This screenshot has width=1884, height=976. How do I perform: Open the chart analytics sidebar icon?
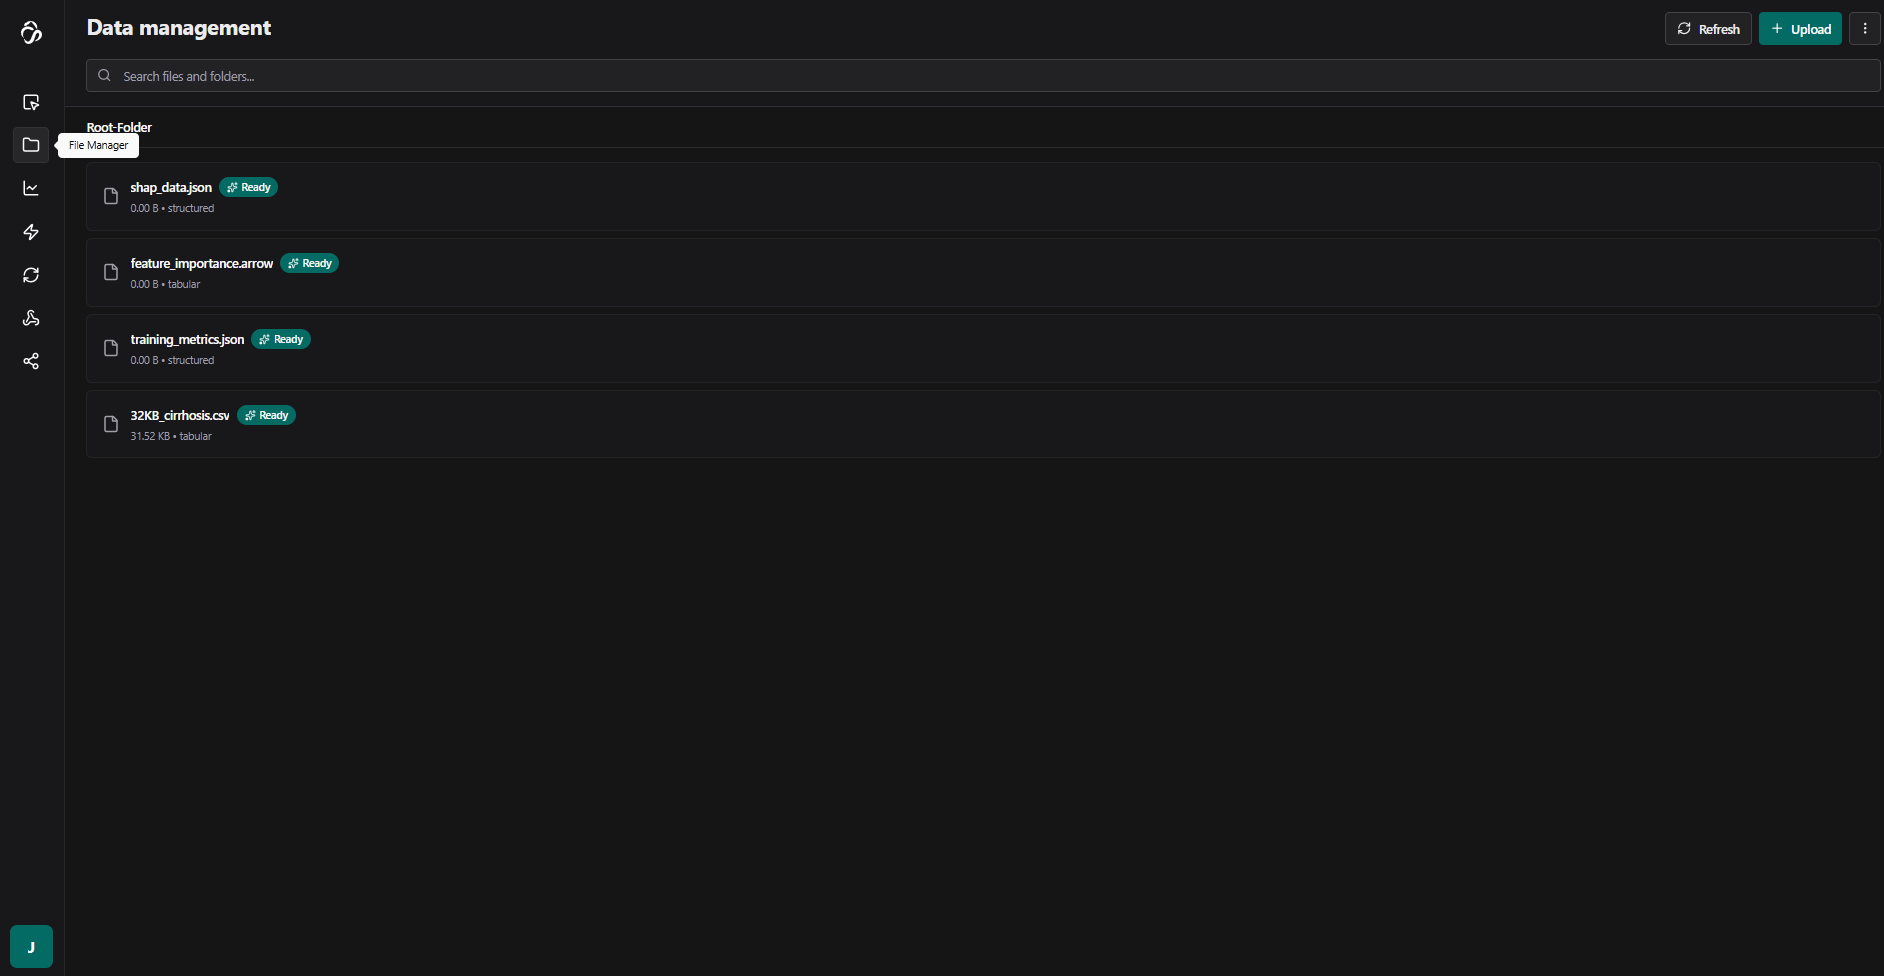[31, 188]
